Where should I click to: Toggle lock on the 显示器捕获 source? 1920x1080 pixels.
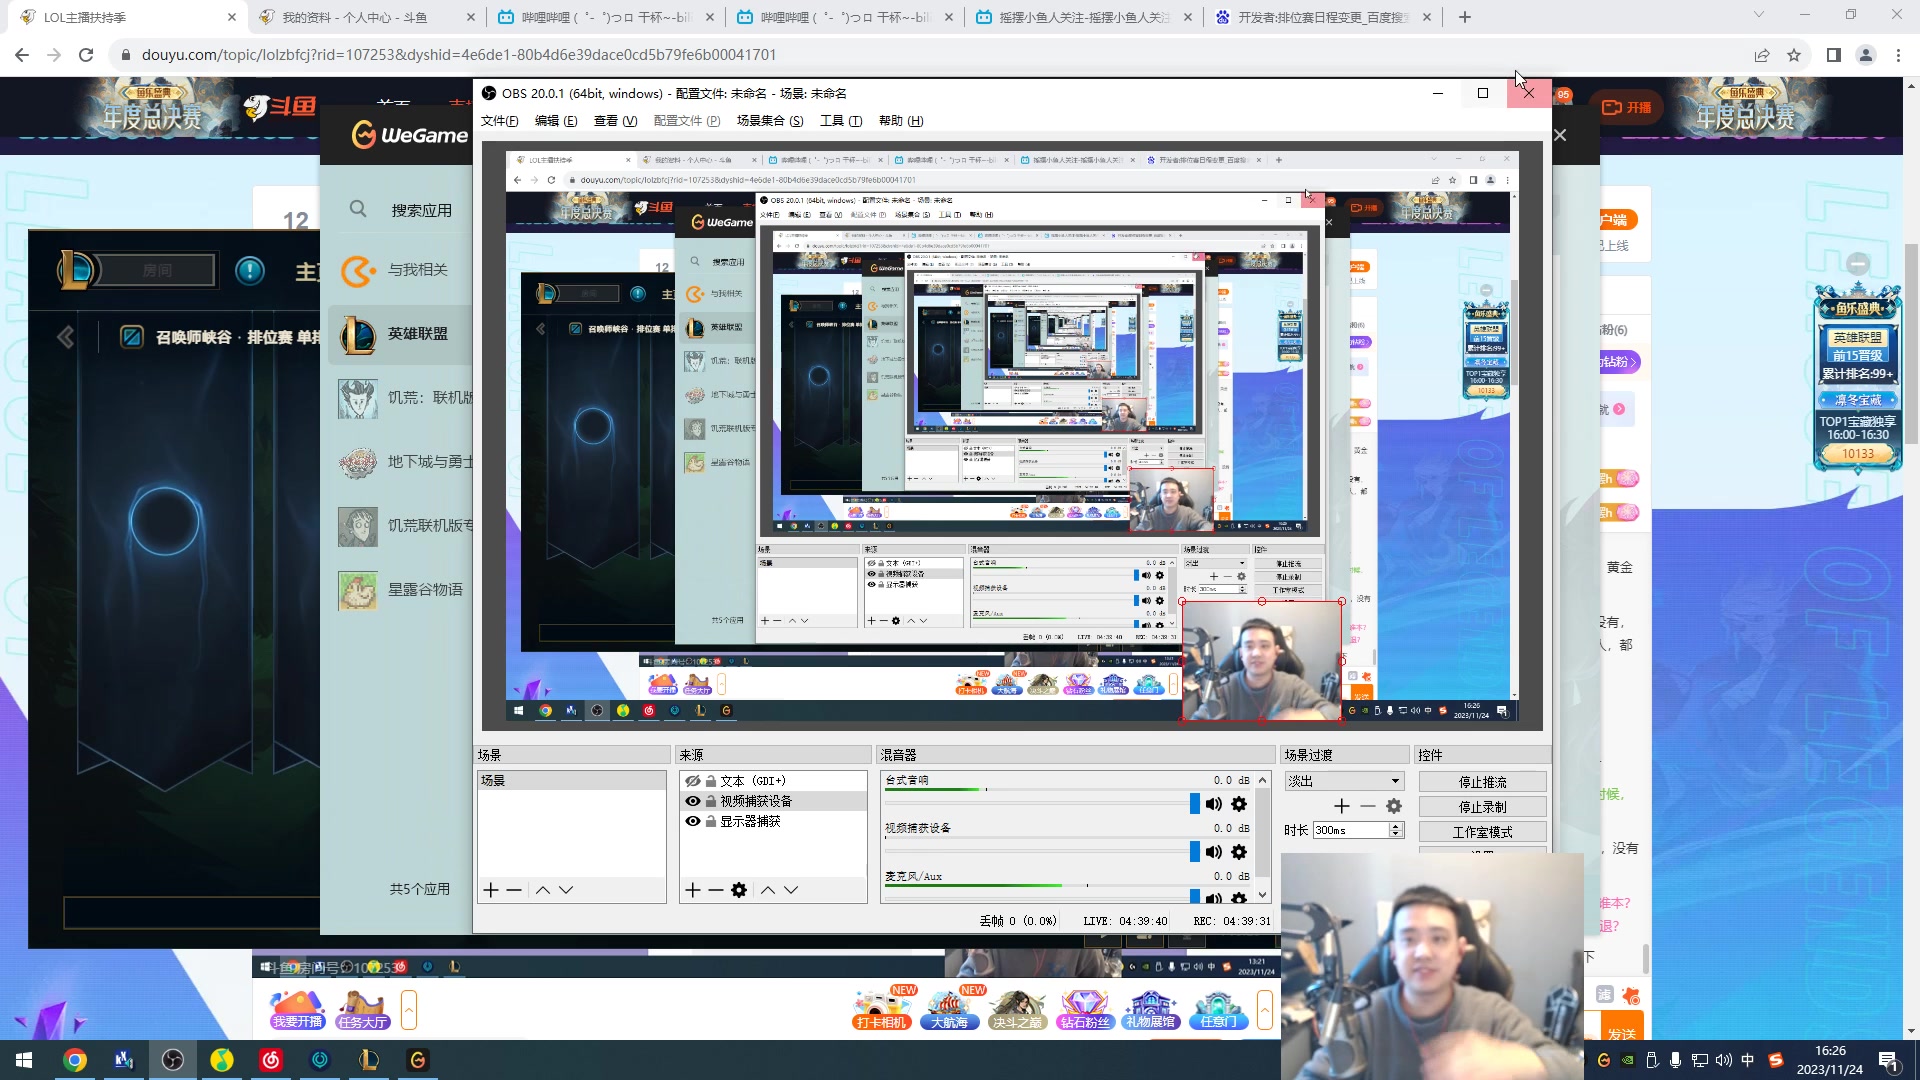[711, 822]
